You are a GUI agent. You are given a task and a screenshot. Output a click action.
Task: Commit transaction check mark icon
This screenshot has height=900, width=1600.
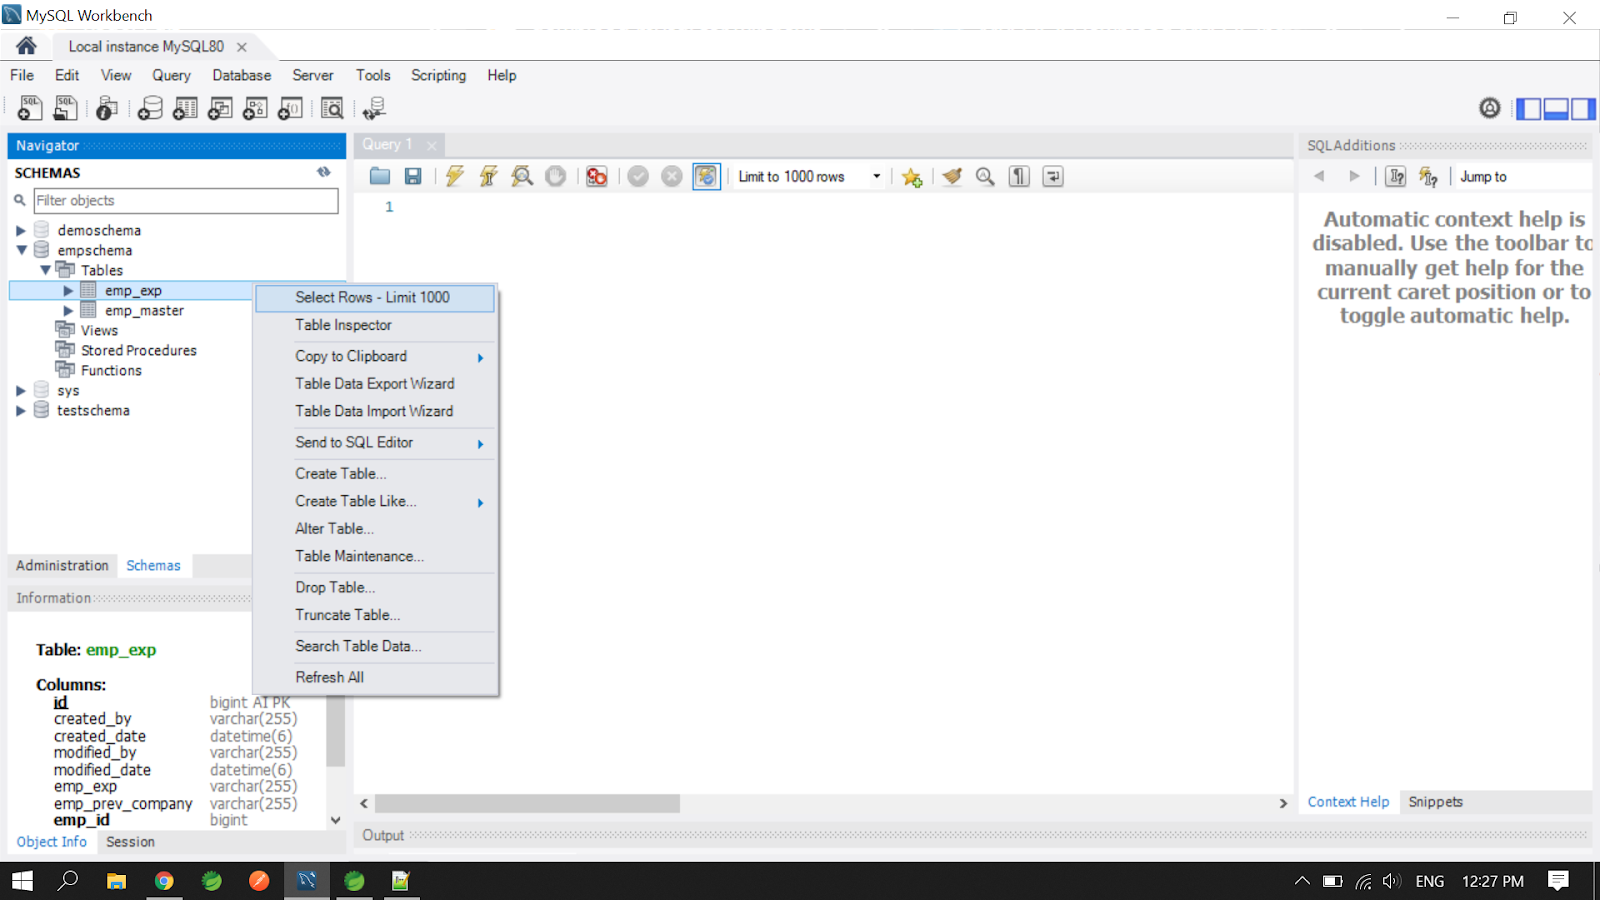tap(638, 176)
